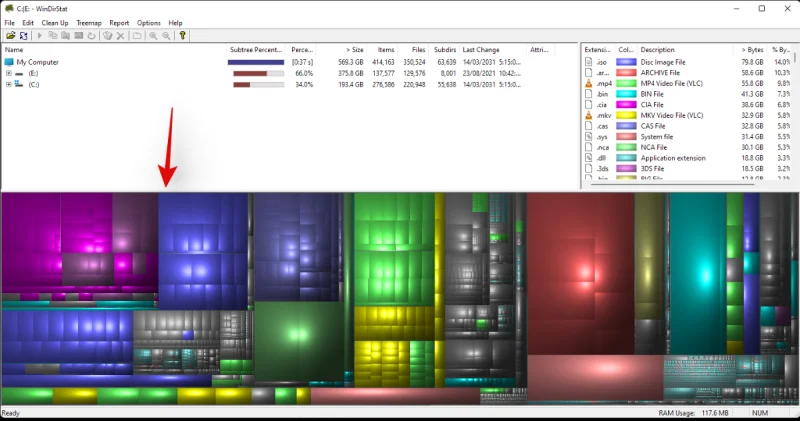Screen dimensions: 800x421
Task: Click the Delete X toolbar icon
Action: tap(120, 35)
